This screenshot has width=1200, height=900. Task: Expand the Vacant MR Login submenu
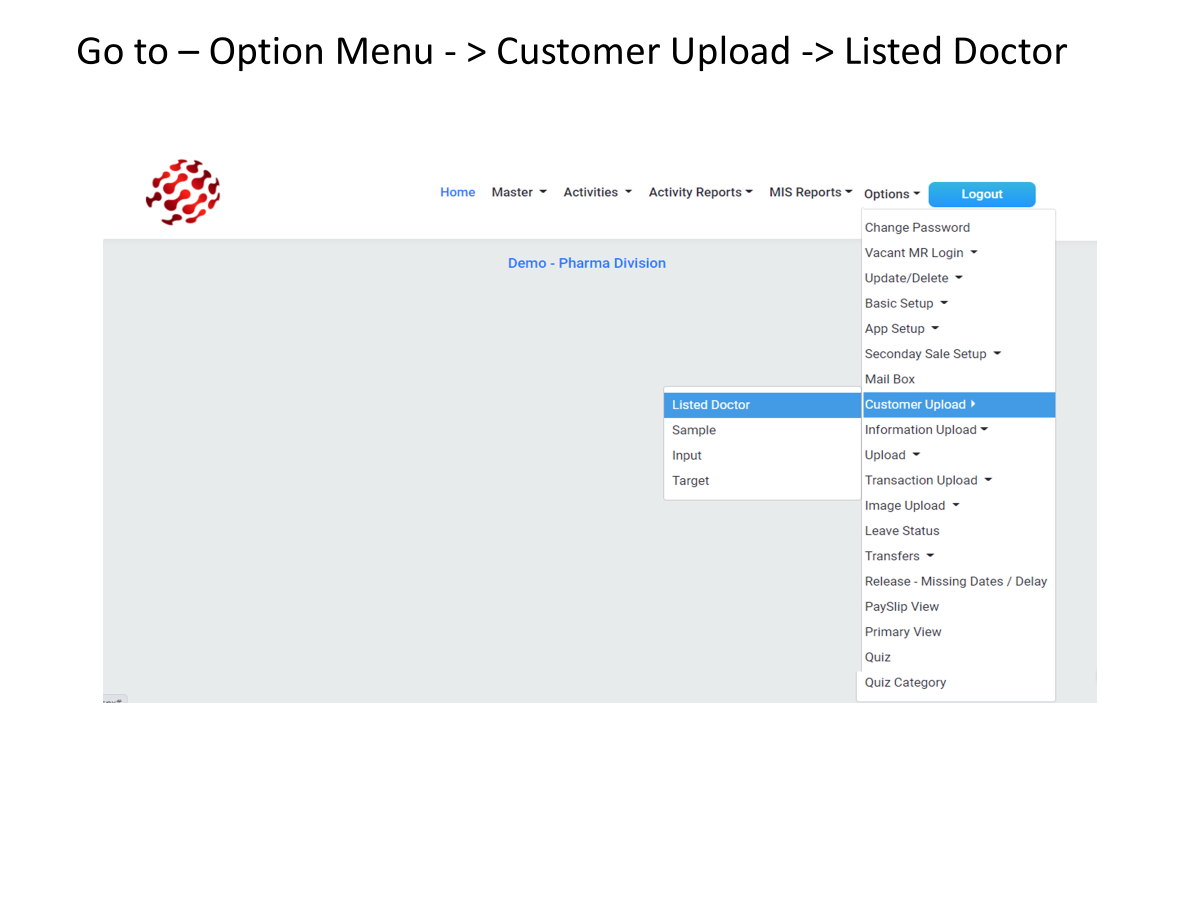[x=921, y=253]
